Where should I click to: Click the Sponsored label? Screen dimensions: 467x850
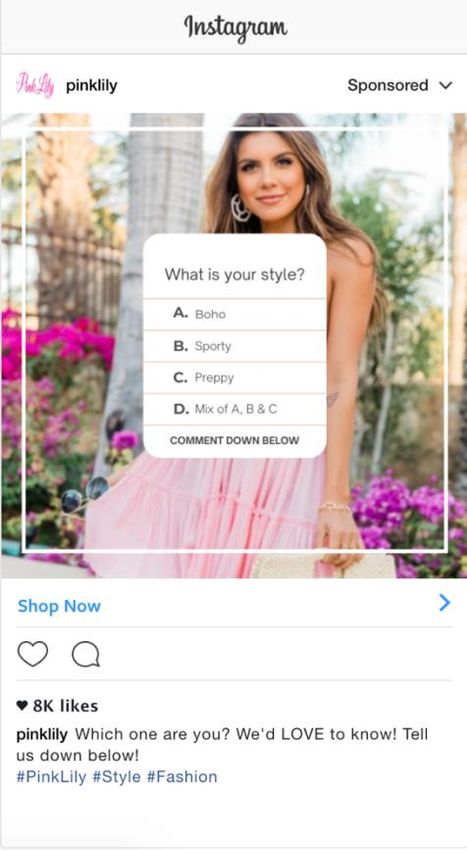[x=388, y=85]
